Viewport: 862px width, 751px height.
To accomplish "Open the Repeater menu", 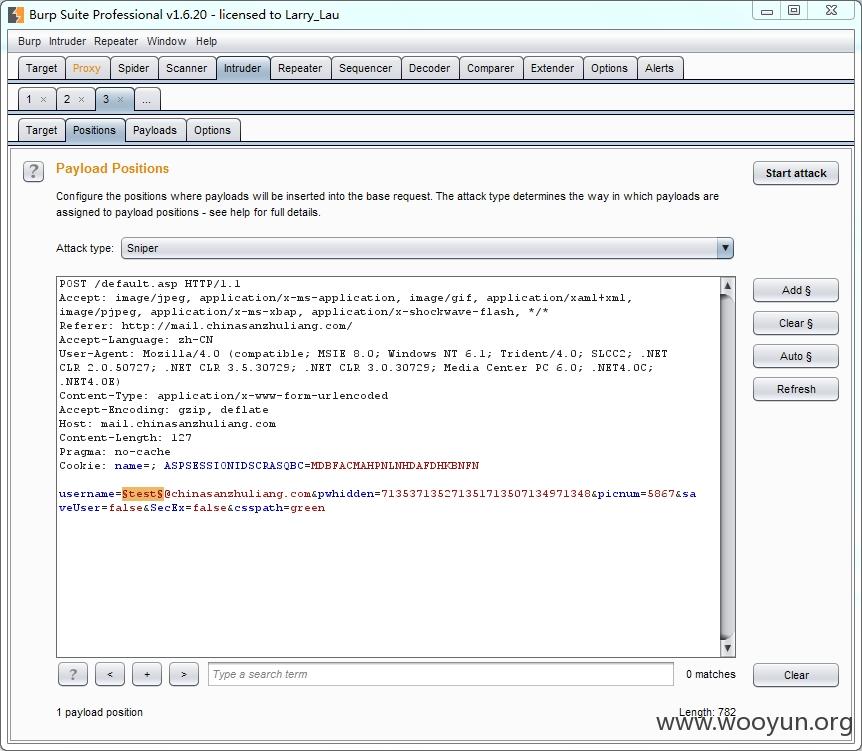I will (x=116, y=41).
